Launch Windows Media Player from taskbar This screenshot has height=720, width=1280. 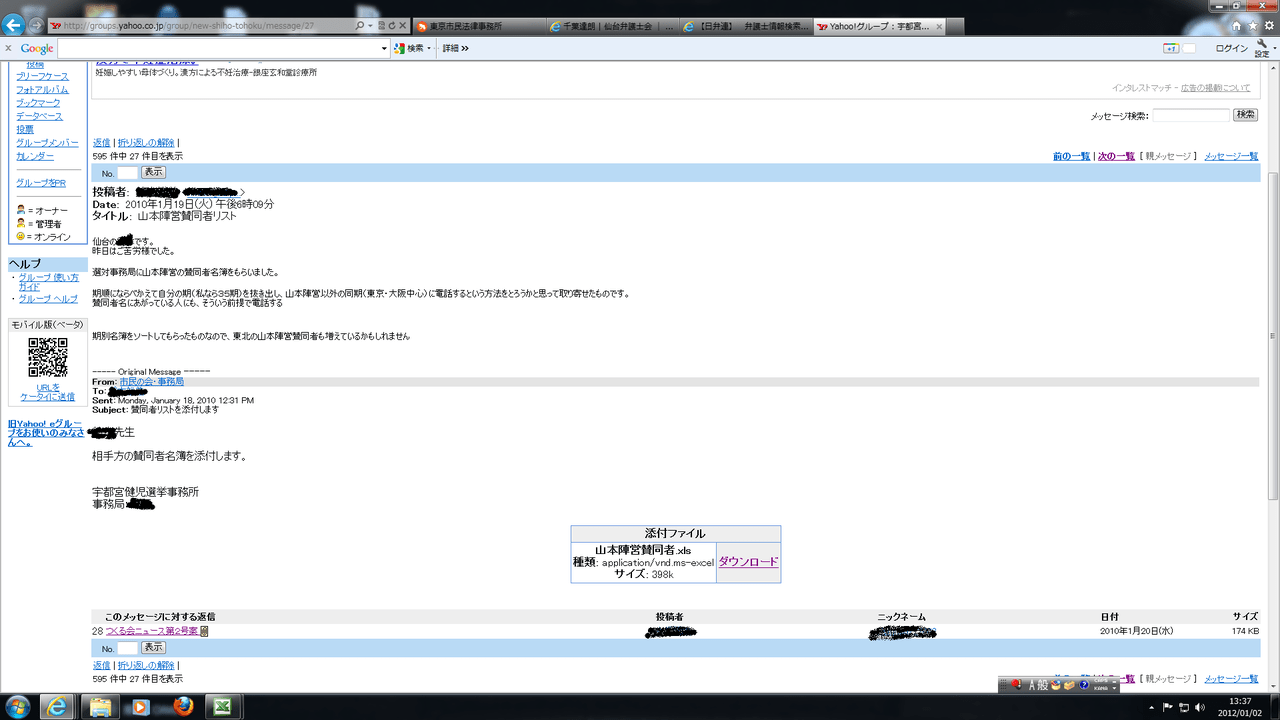pyautogui.click(x=141, y=706)
